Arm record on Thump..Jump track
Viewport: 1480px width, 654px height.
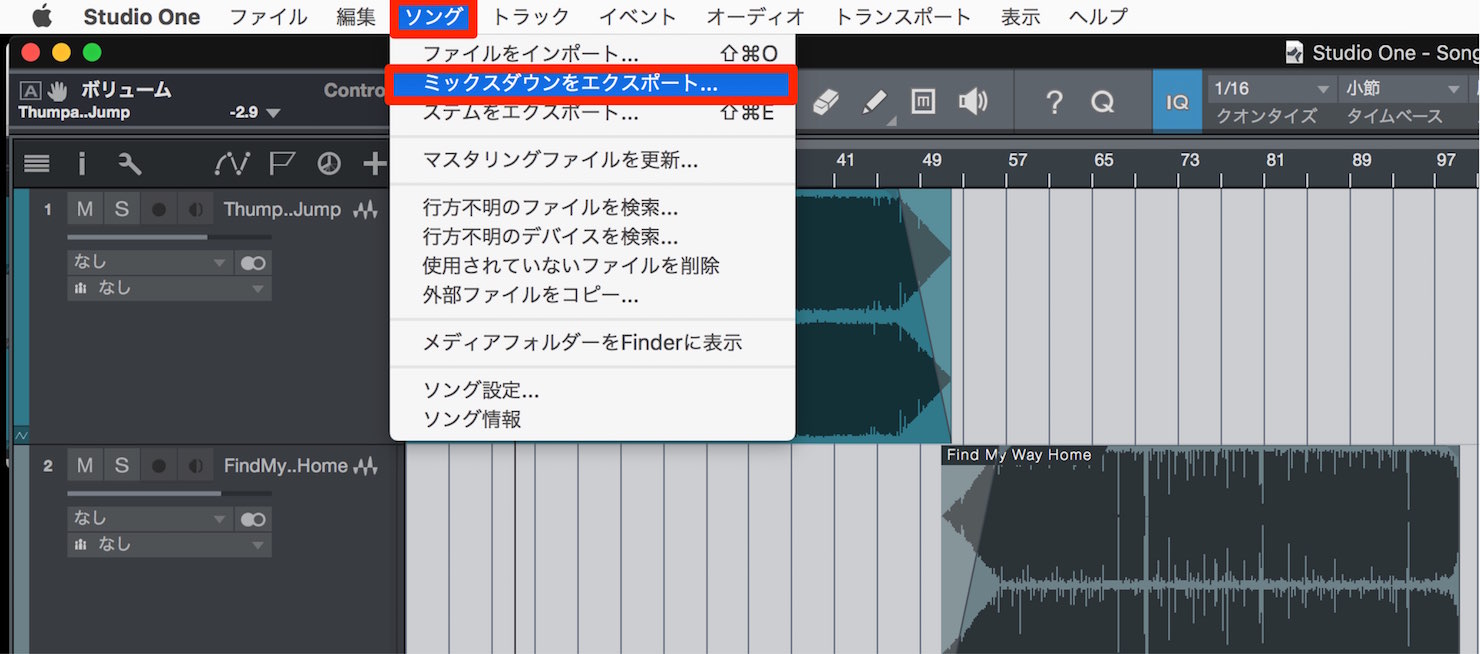158,210
